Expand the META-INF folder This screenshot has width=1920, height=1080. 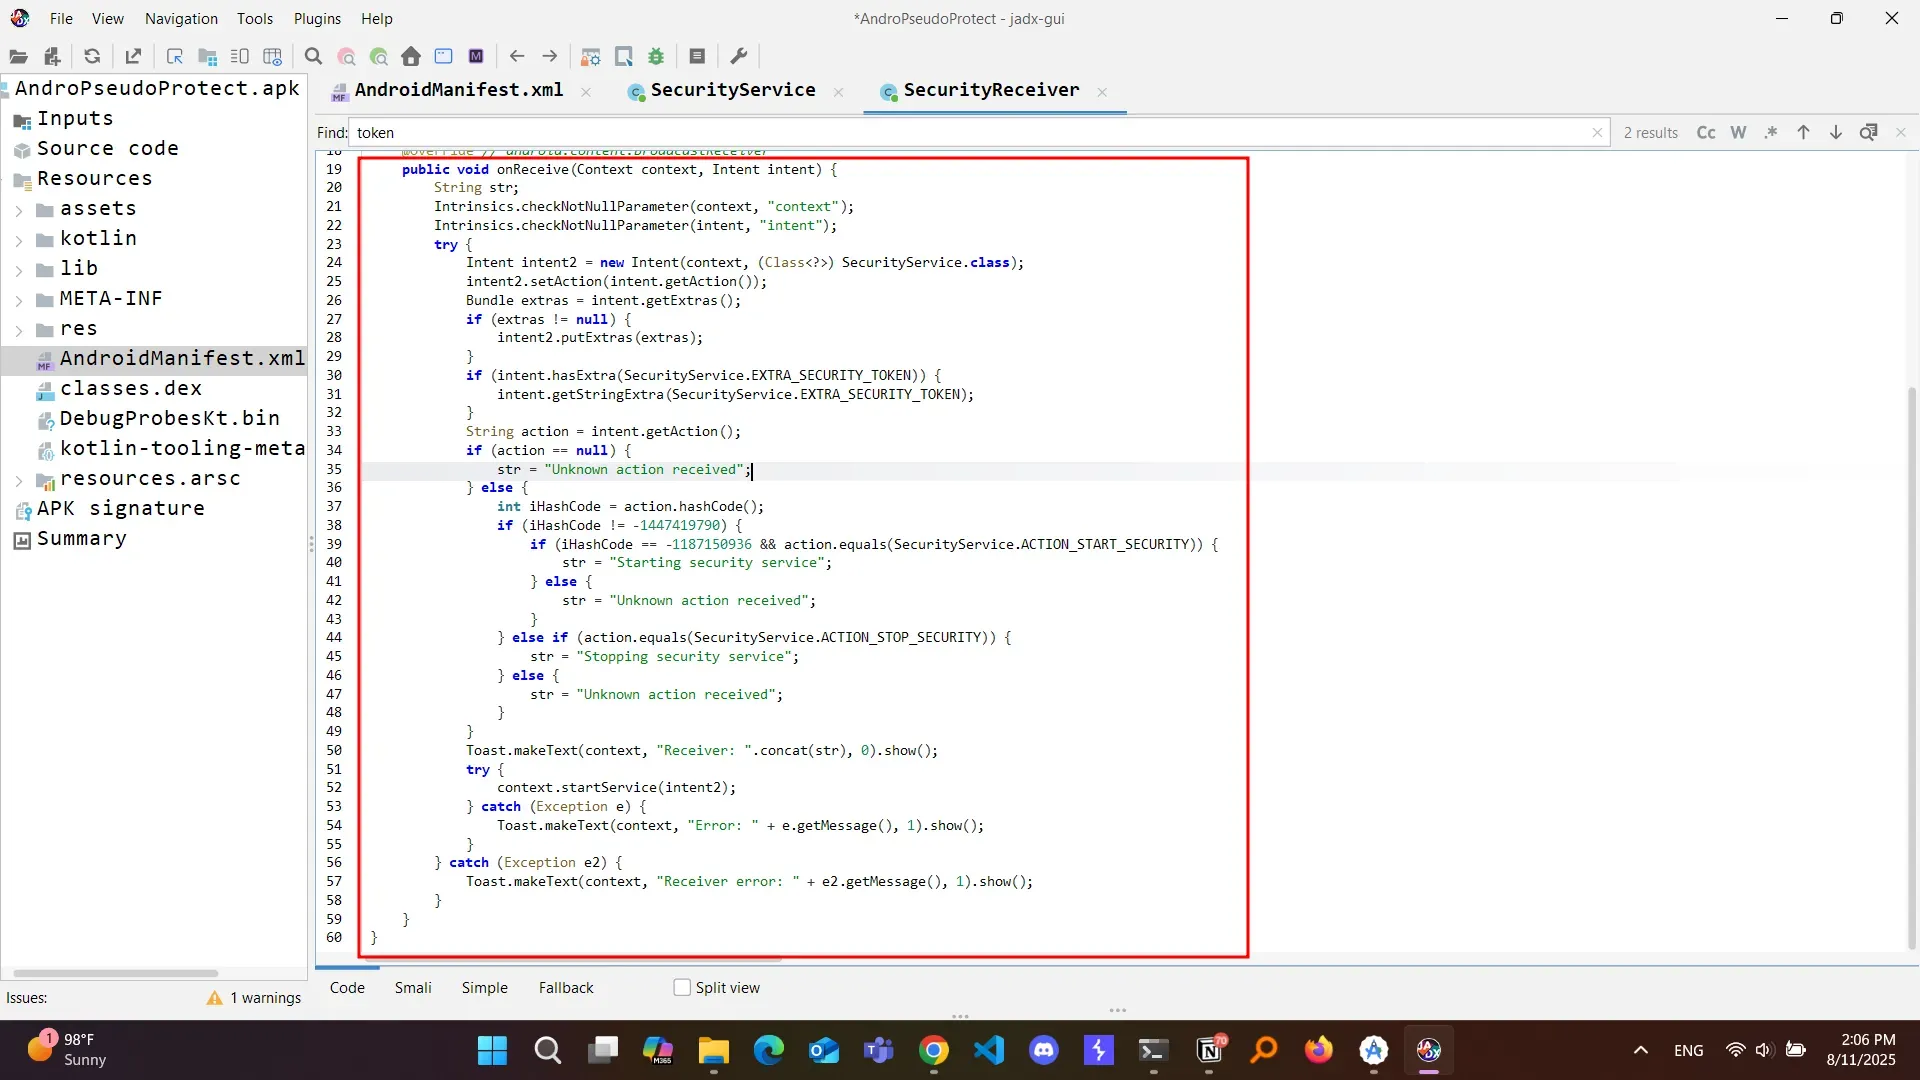19,300
